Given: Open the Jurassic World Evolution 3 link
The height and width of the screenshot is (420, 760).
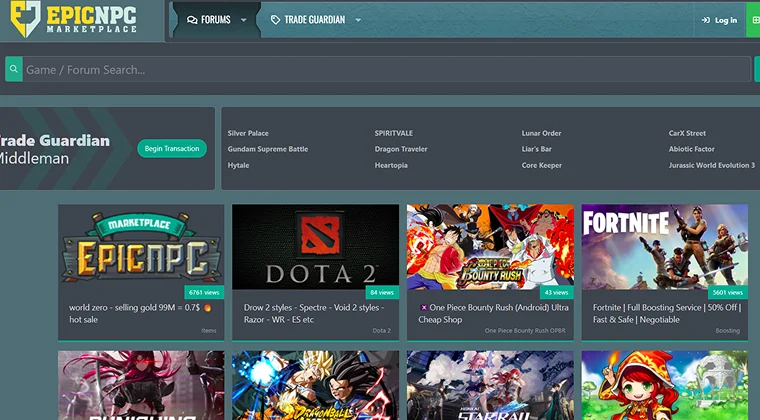Looking at the screenshot, I should (712, 165).
